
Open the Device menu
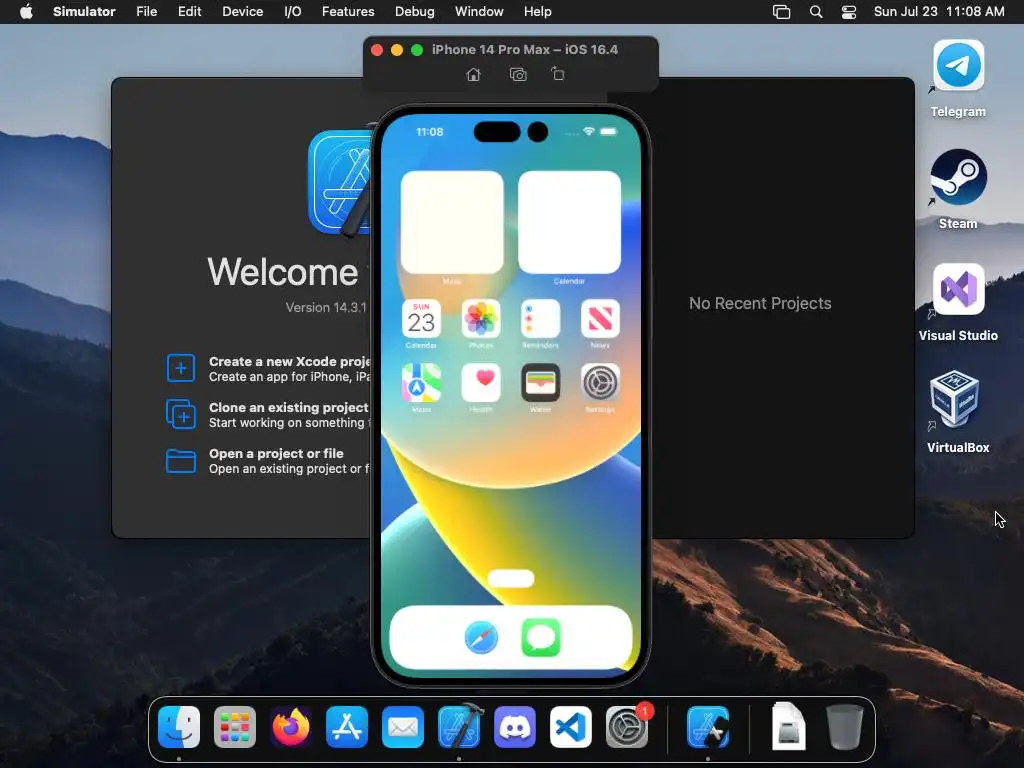(242, 12)
